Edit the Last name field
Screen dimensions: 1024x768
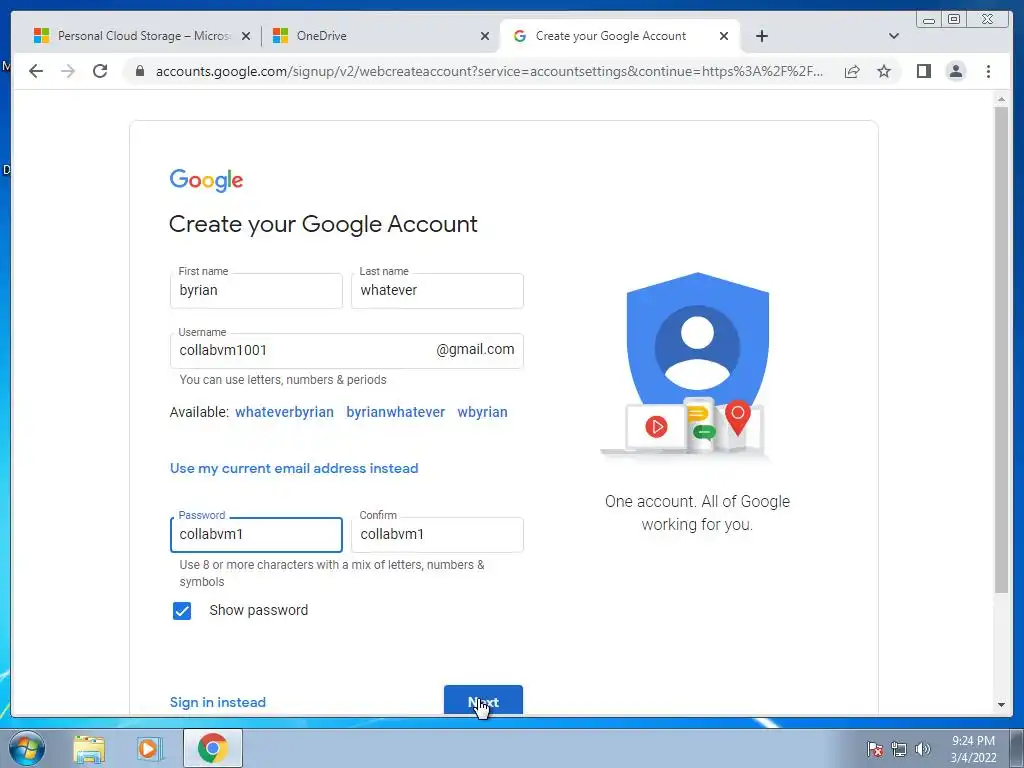coord(437,291)
